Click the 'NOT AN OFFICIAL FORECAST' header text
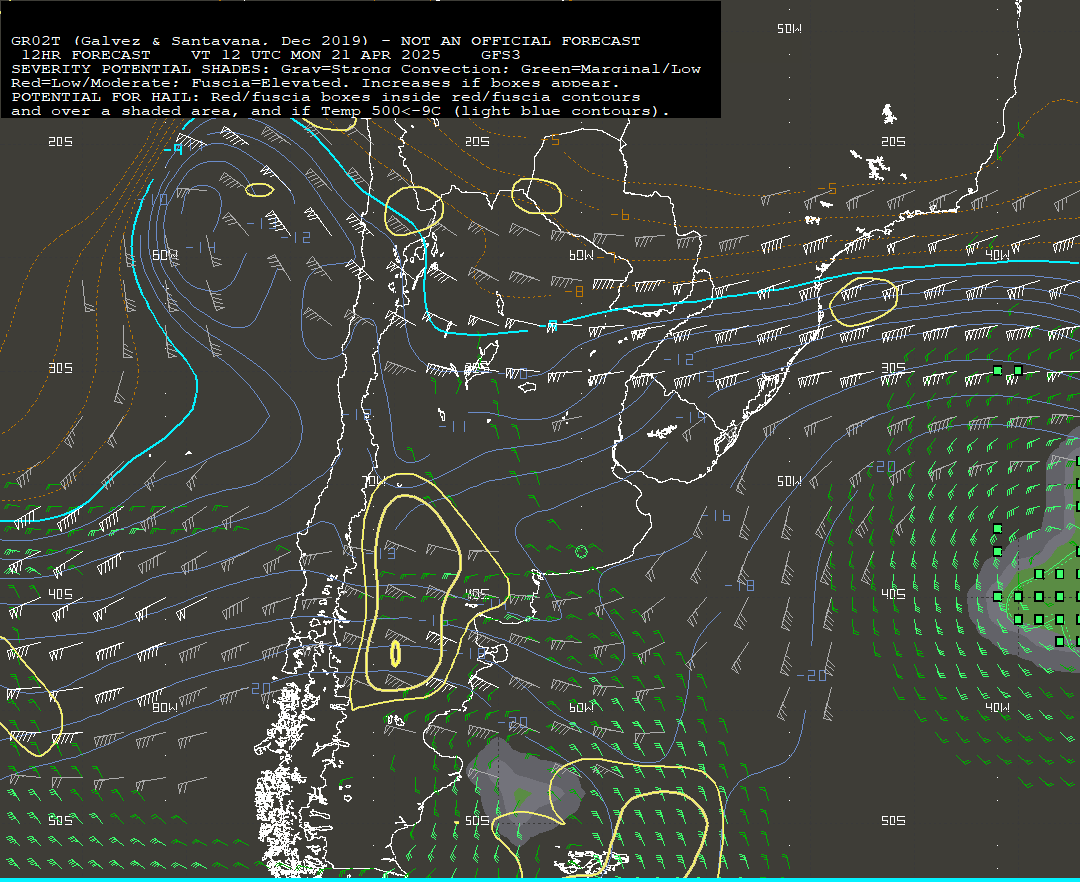Viewport: 1080px width, 882px height. (520, 41)
